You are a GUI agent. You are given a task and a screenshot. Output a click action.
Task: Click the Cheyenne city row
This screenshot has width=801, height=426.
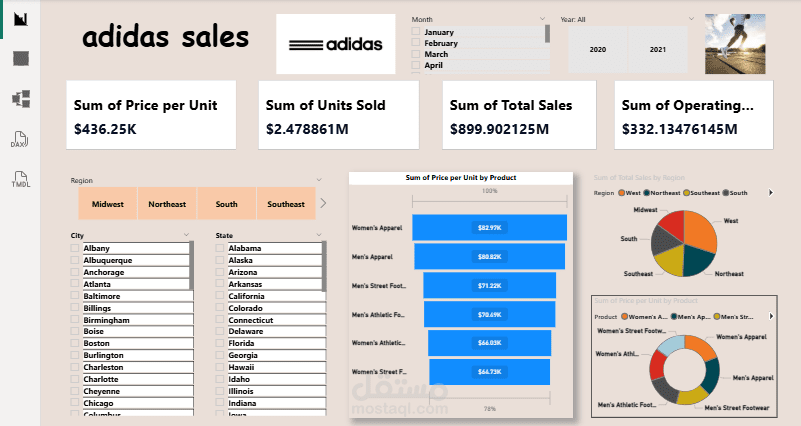click(x=132, y=391)
